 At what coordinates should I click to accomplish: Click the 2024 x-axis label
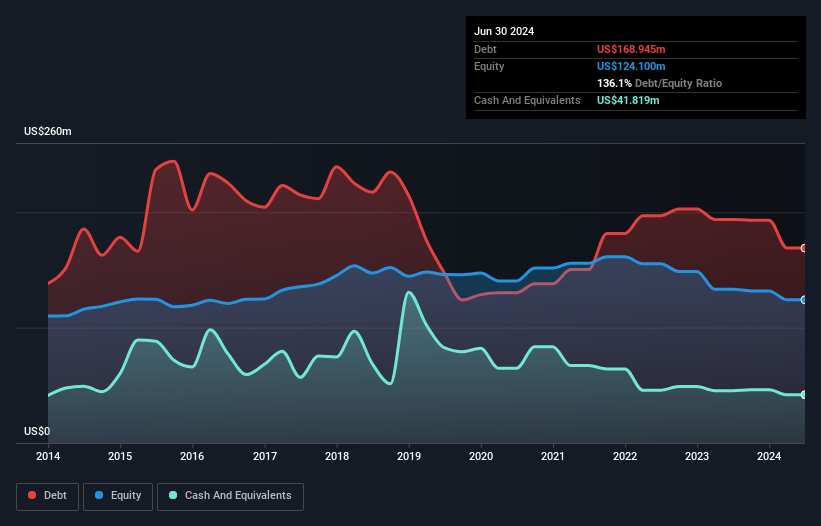[769, 456]
